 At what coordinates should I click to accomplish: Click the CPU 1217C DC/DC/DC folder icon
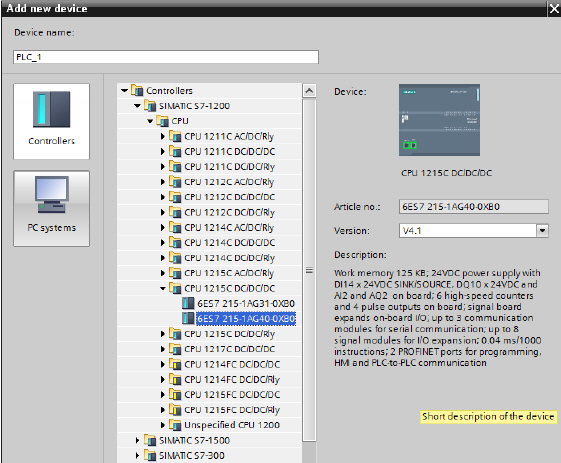(175, 349)
